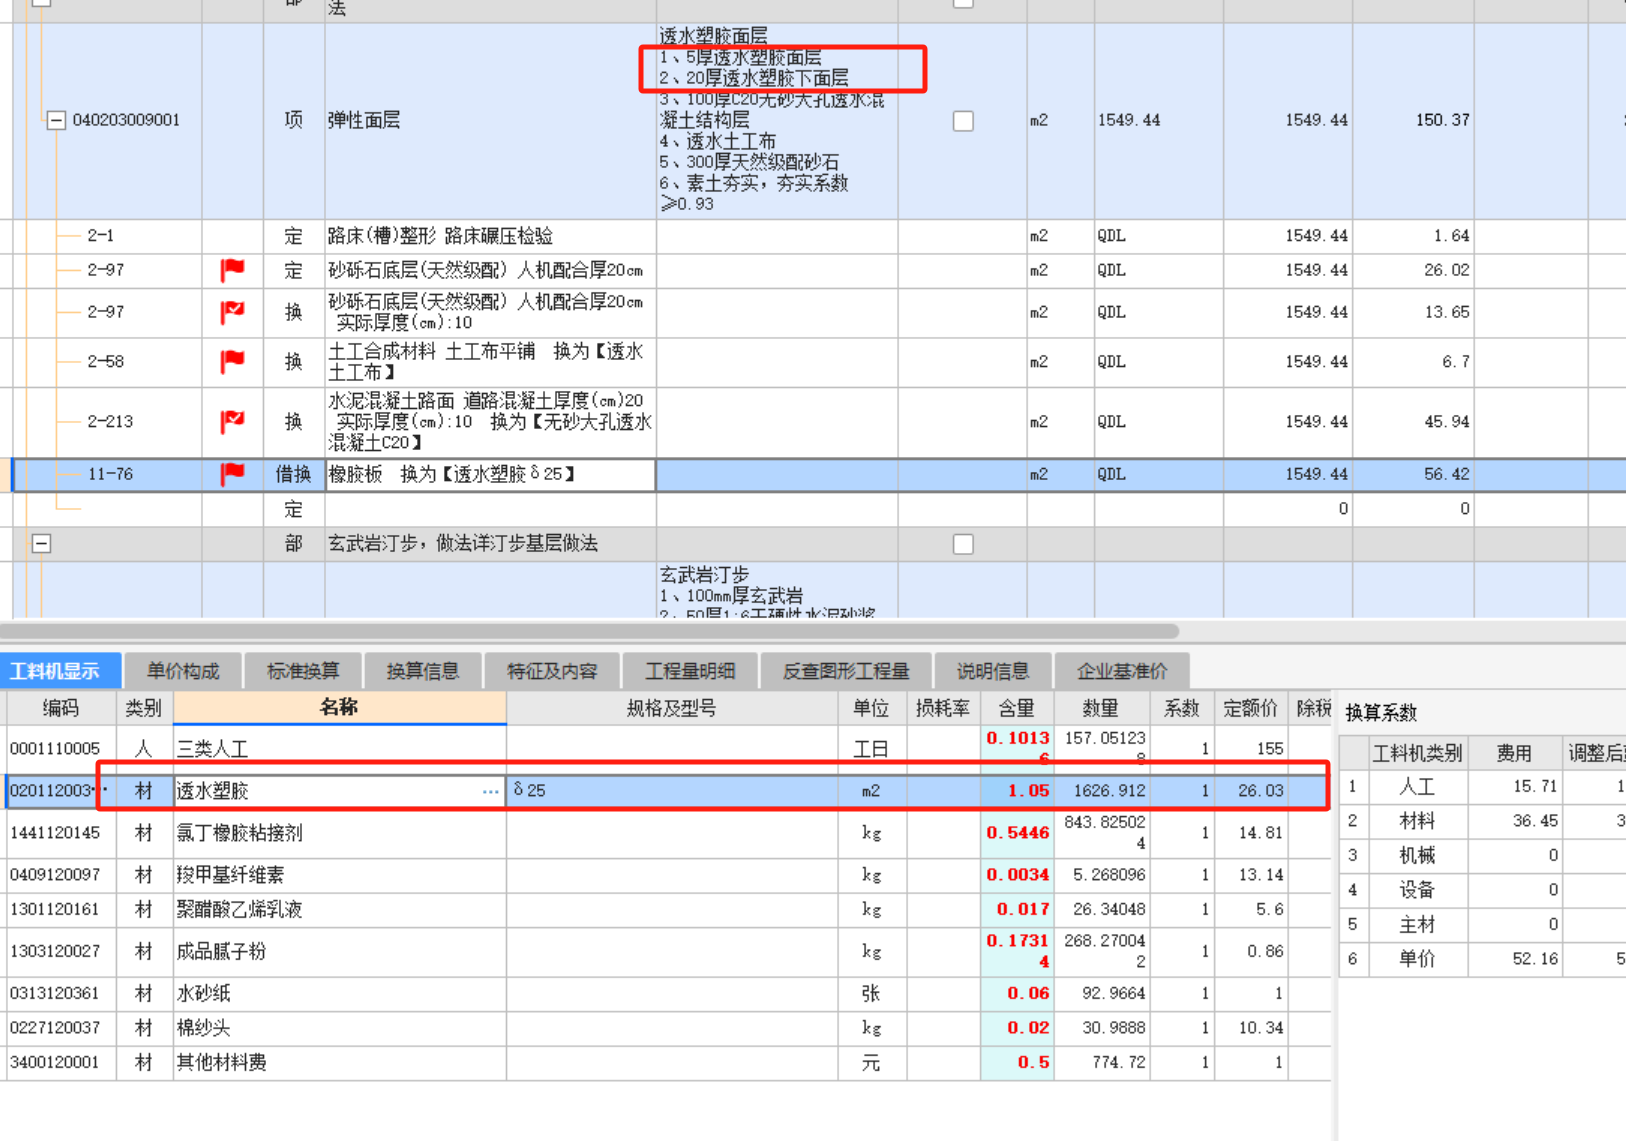Collapse the 玄武岩汀步 section node
The height and width of the screenshot is (1141, 1626).
tap(41, 544)
